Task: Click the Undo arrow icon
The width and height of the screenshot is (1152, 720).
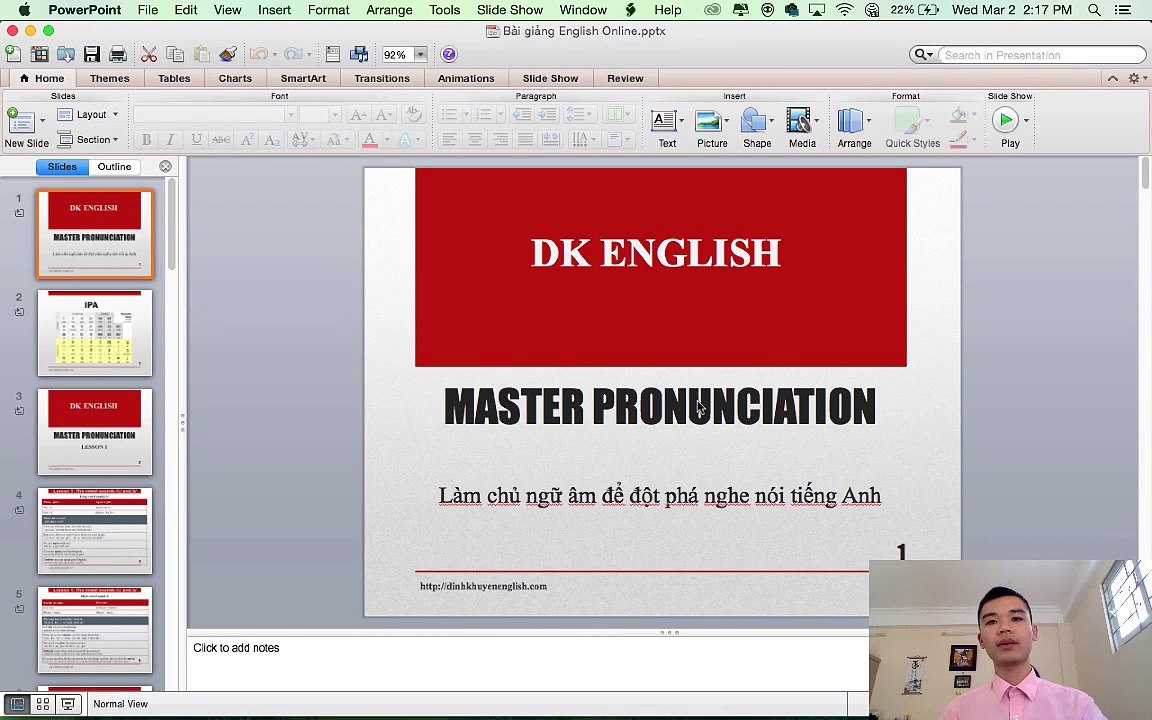Action: click(259, 54)
